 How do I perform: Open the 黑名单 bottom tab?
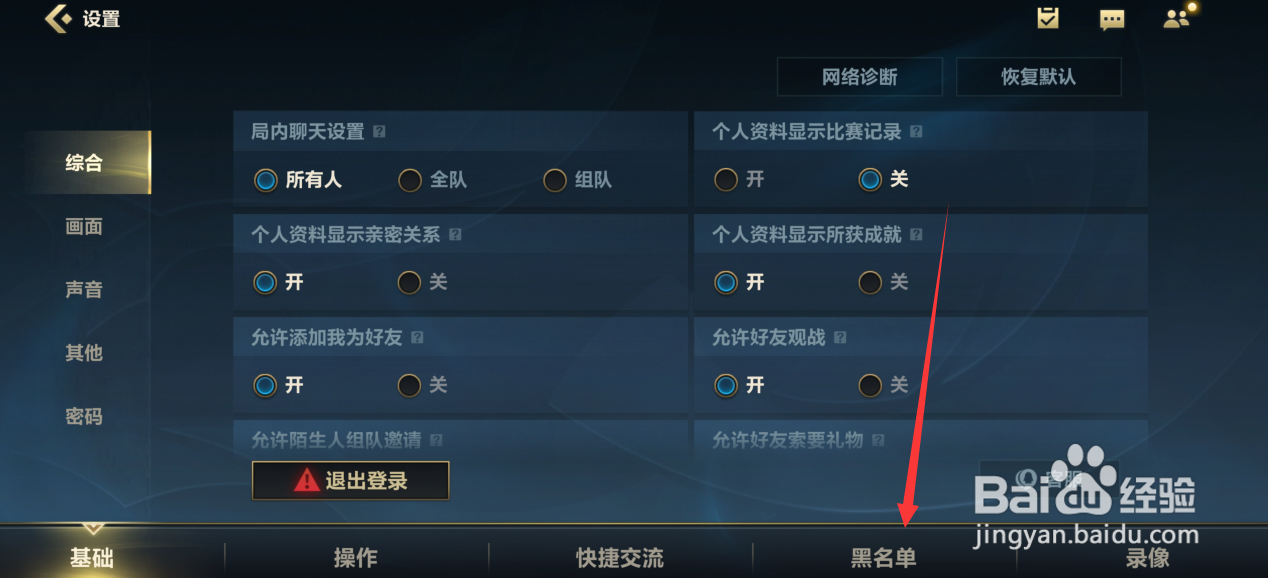tap(884, 557)
